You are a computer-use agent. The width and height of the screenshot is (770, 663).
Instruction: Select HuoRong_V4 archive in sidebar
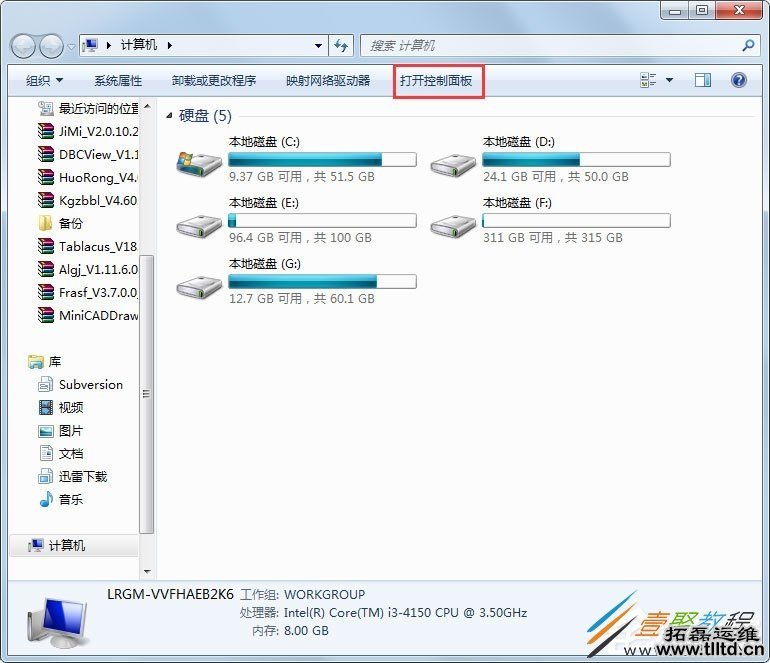(x=88, y=177)
